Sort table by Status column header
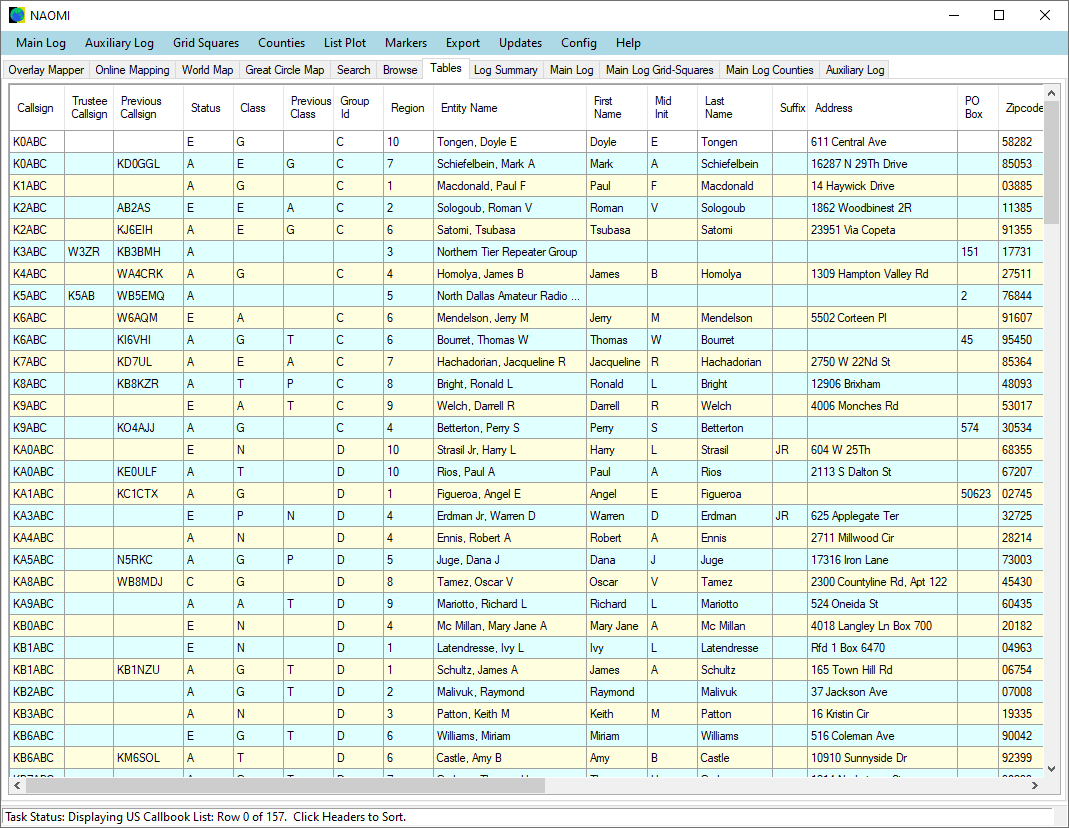This screenshot has height=828, width=1069. [209, 108]
